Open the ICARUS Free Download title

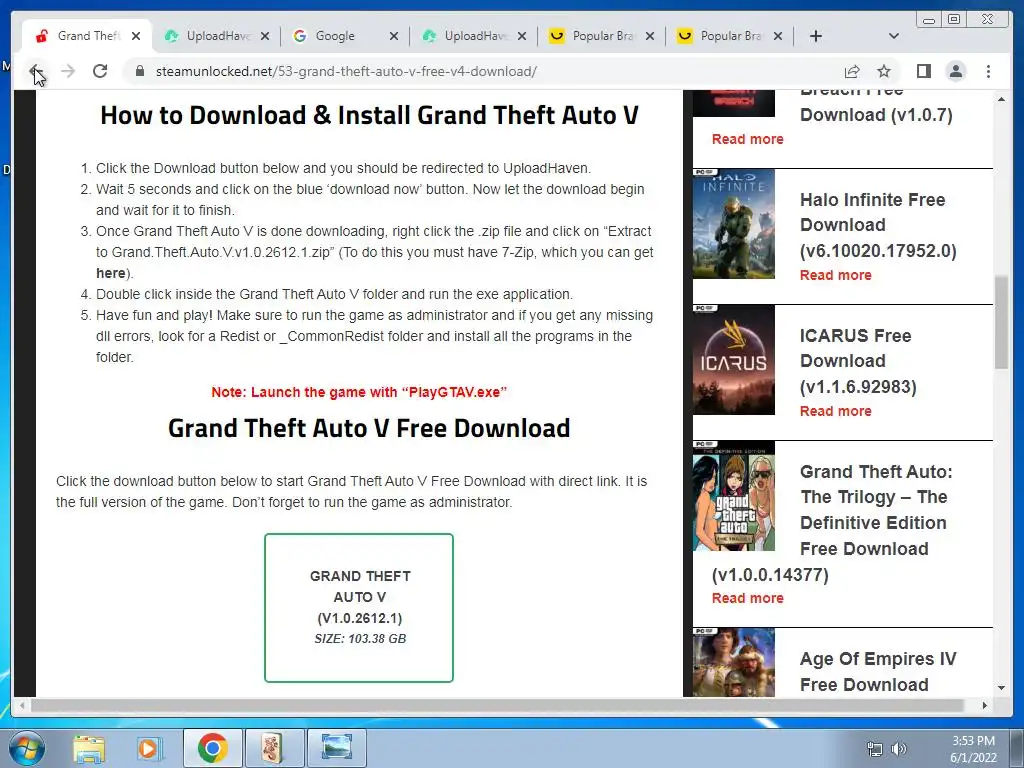pyautogui.click(x=857, y=361)
